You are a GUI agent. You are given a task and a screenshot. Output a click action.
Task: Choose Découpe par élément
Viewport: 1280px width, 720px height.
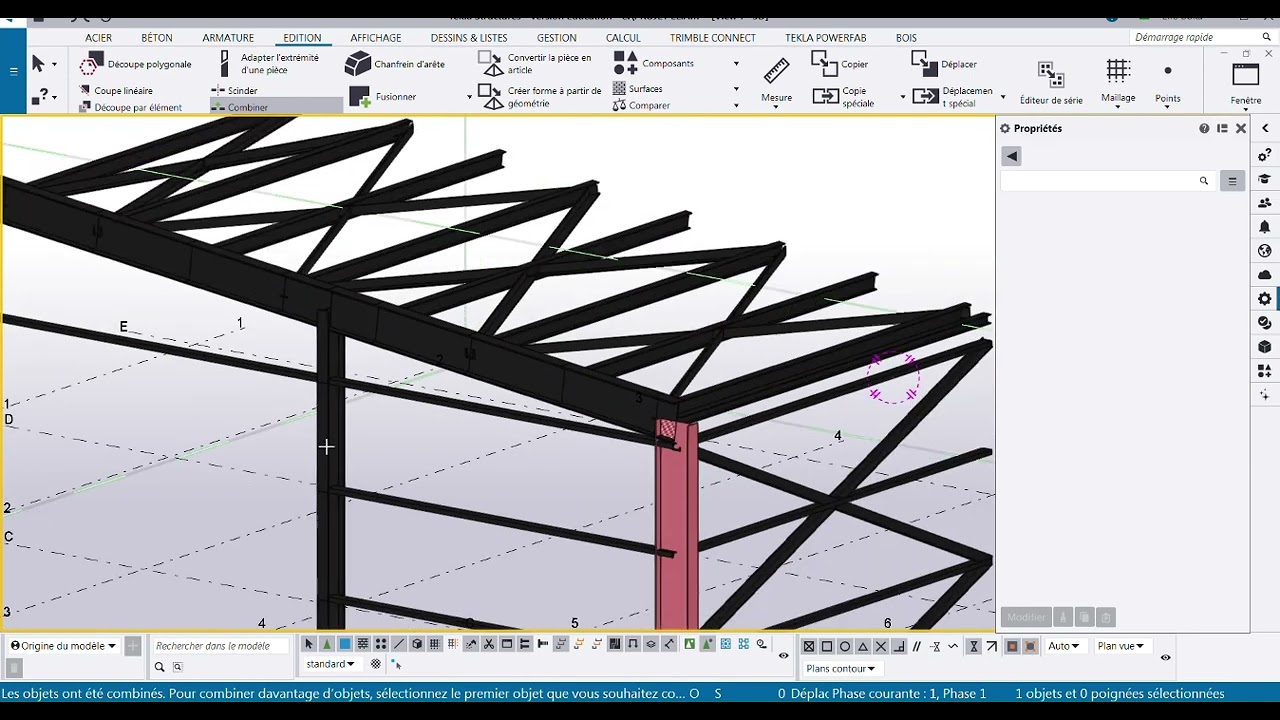click(130, 107)
